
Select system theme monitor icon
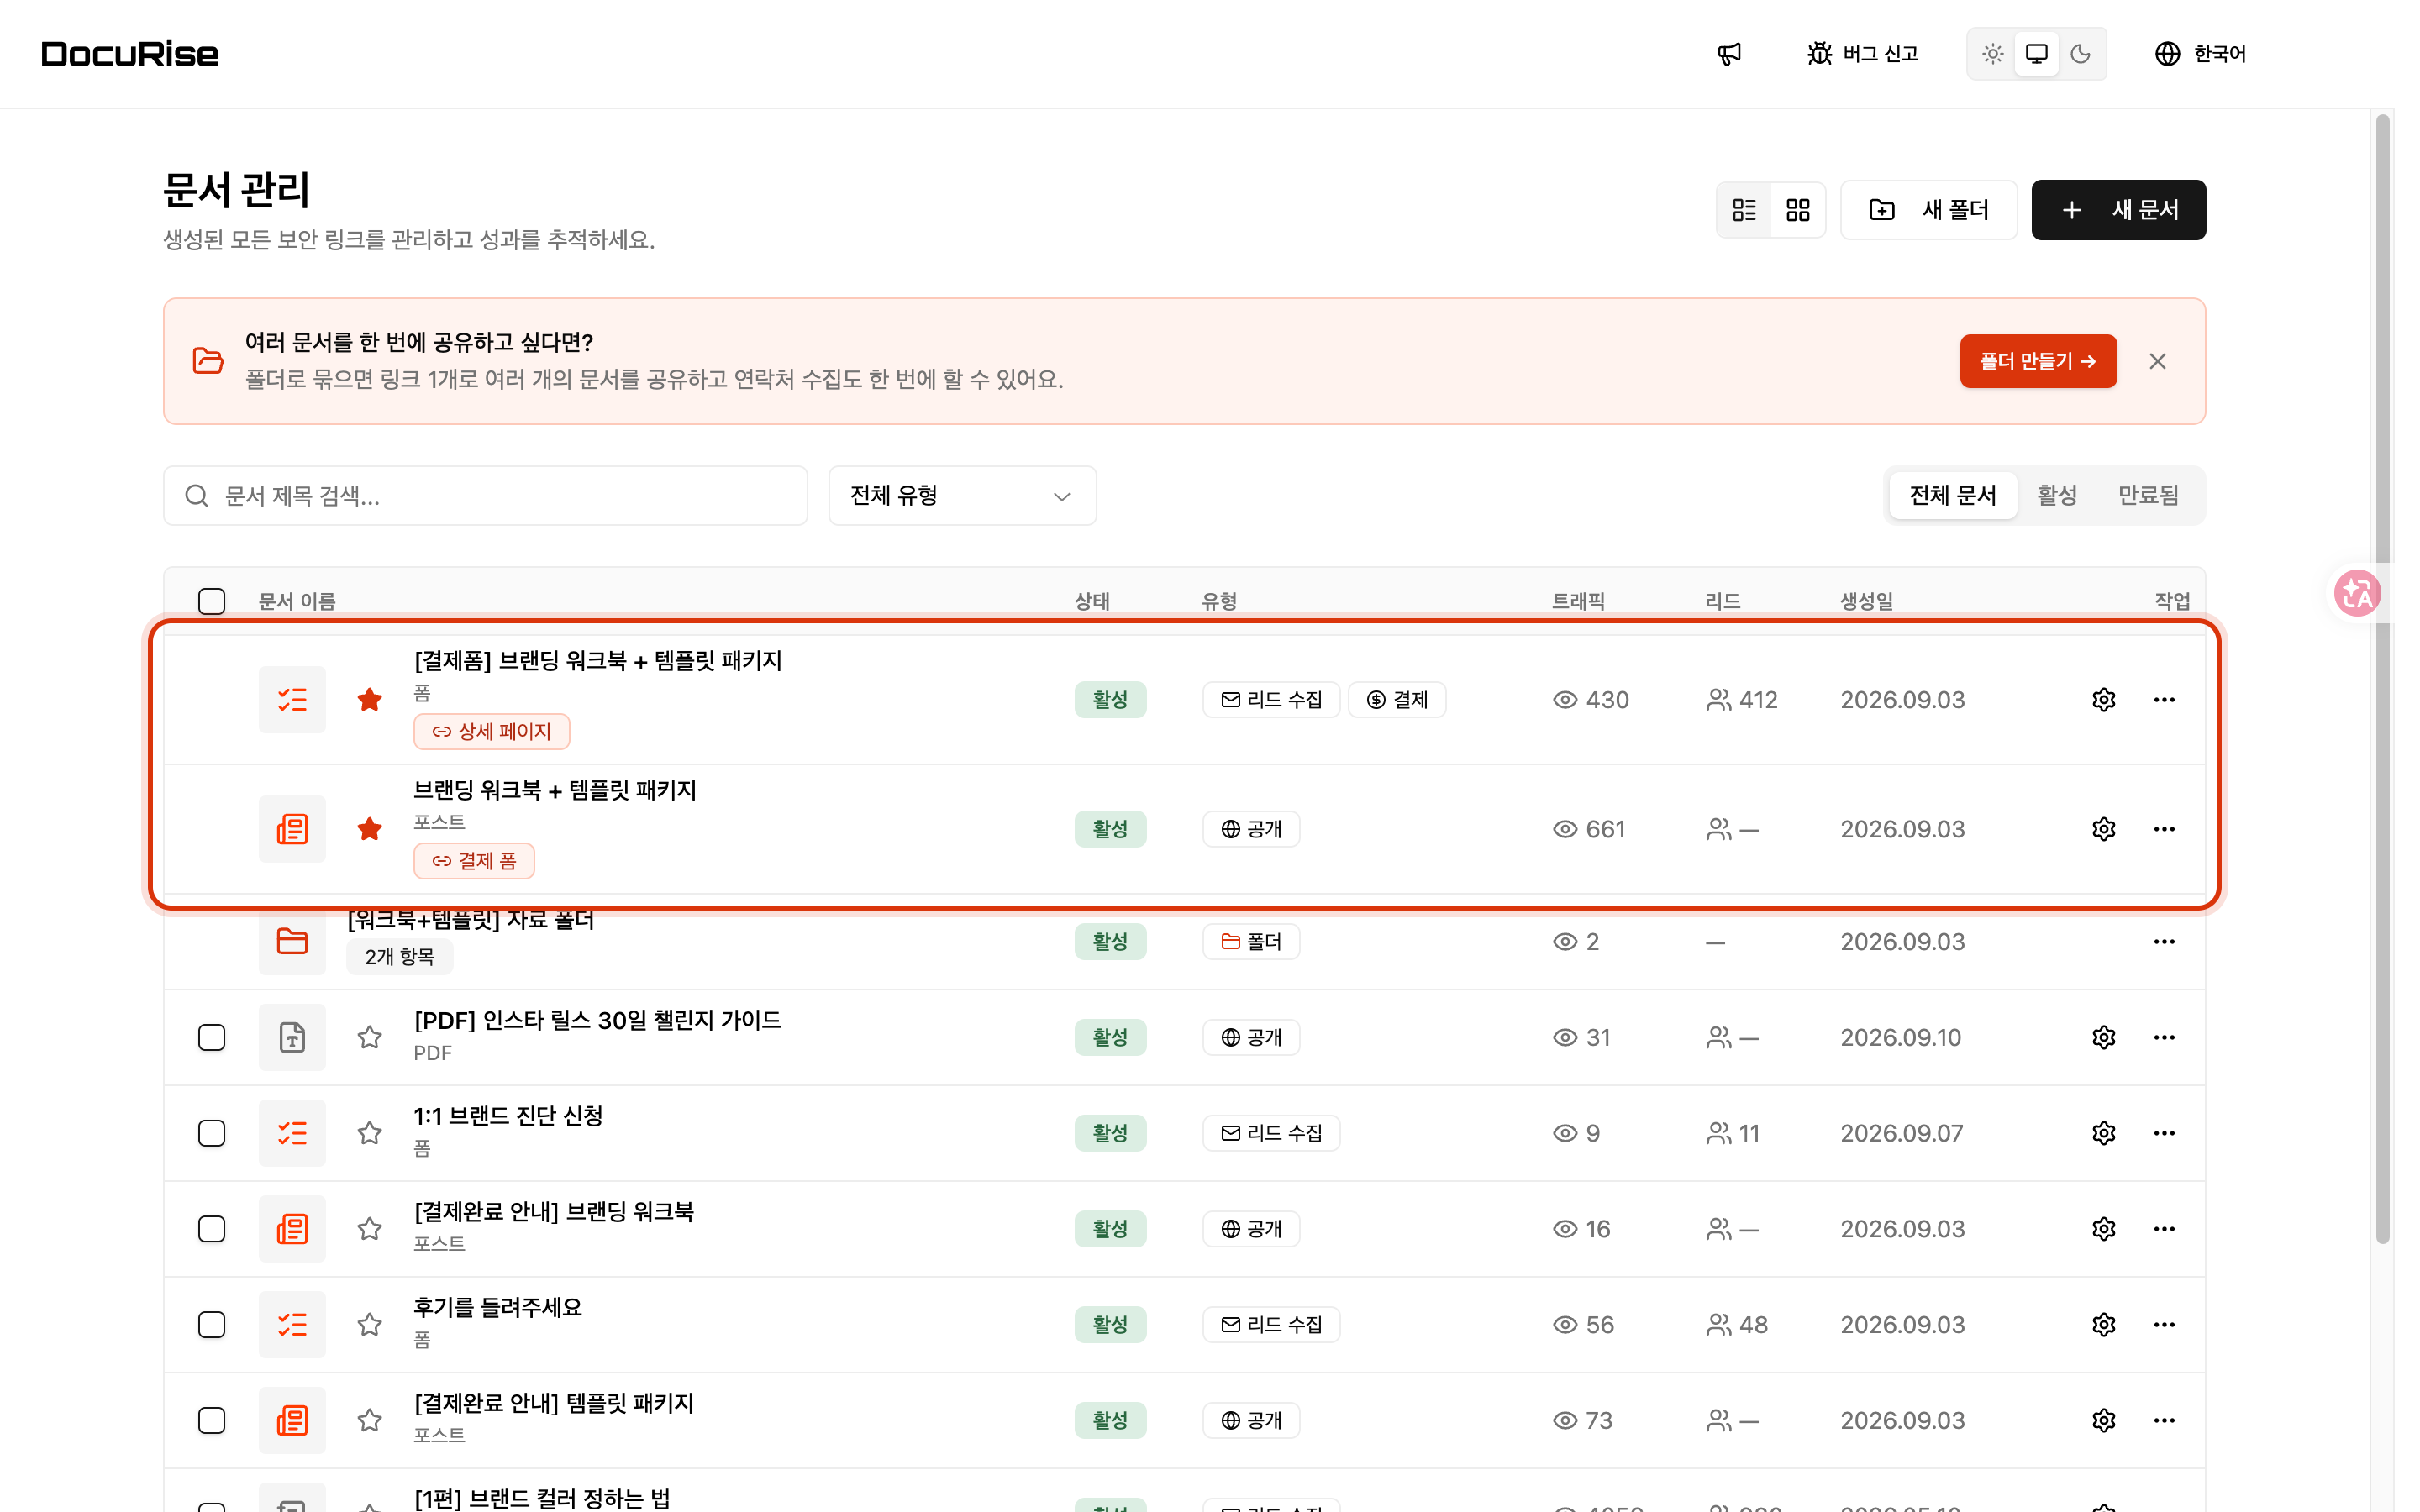click(x=2036, y=54)
